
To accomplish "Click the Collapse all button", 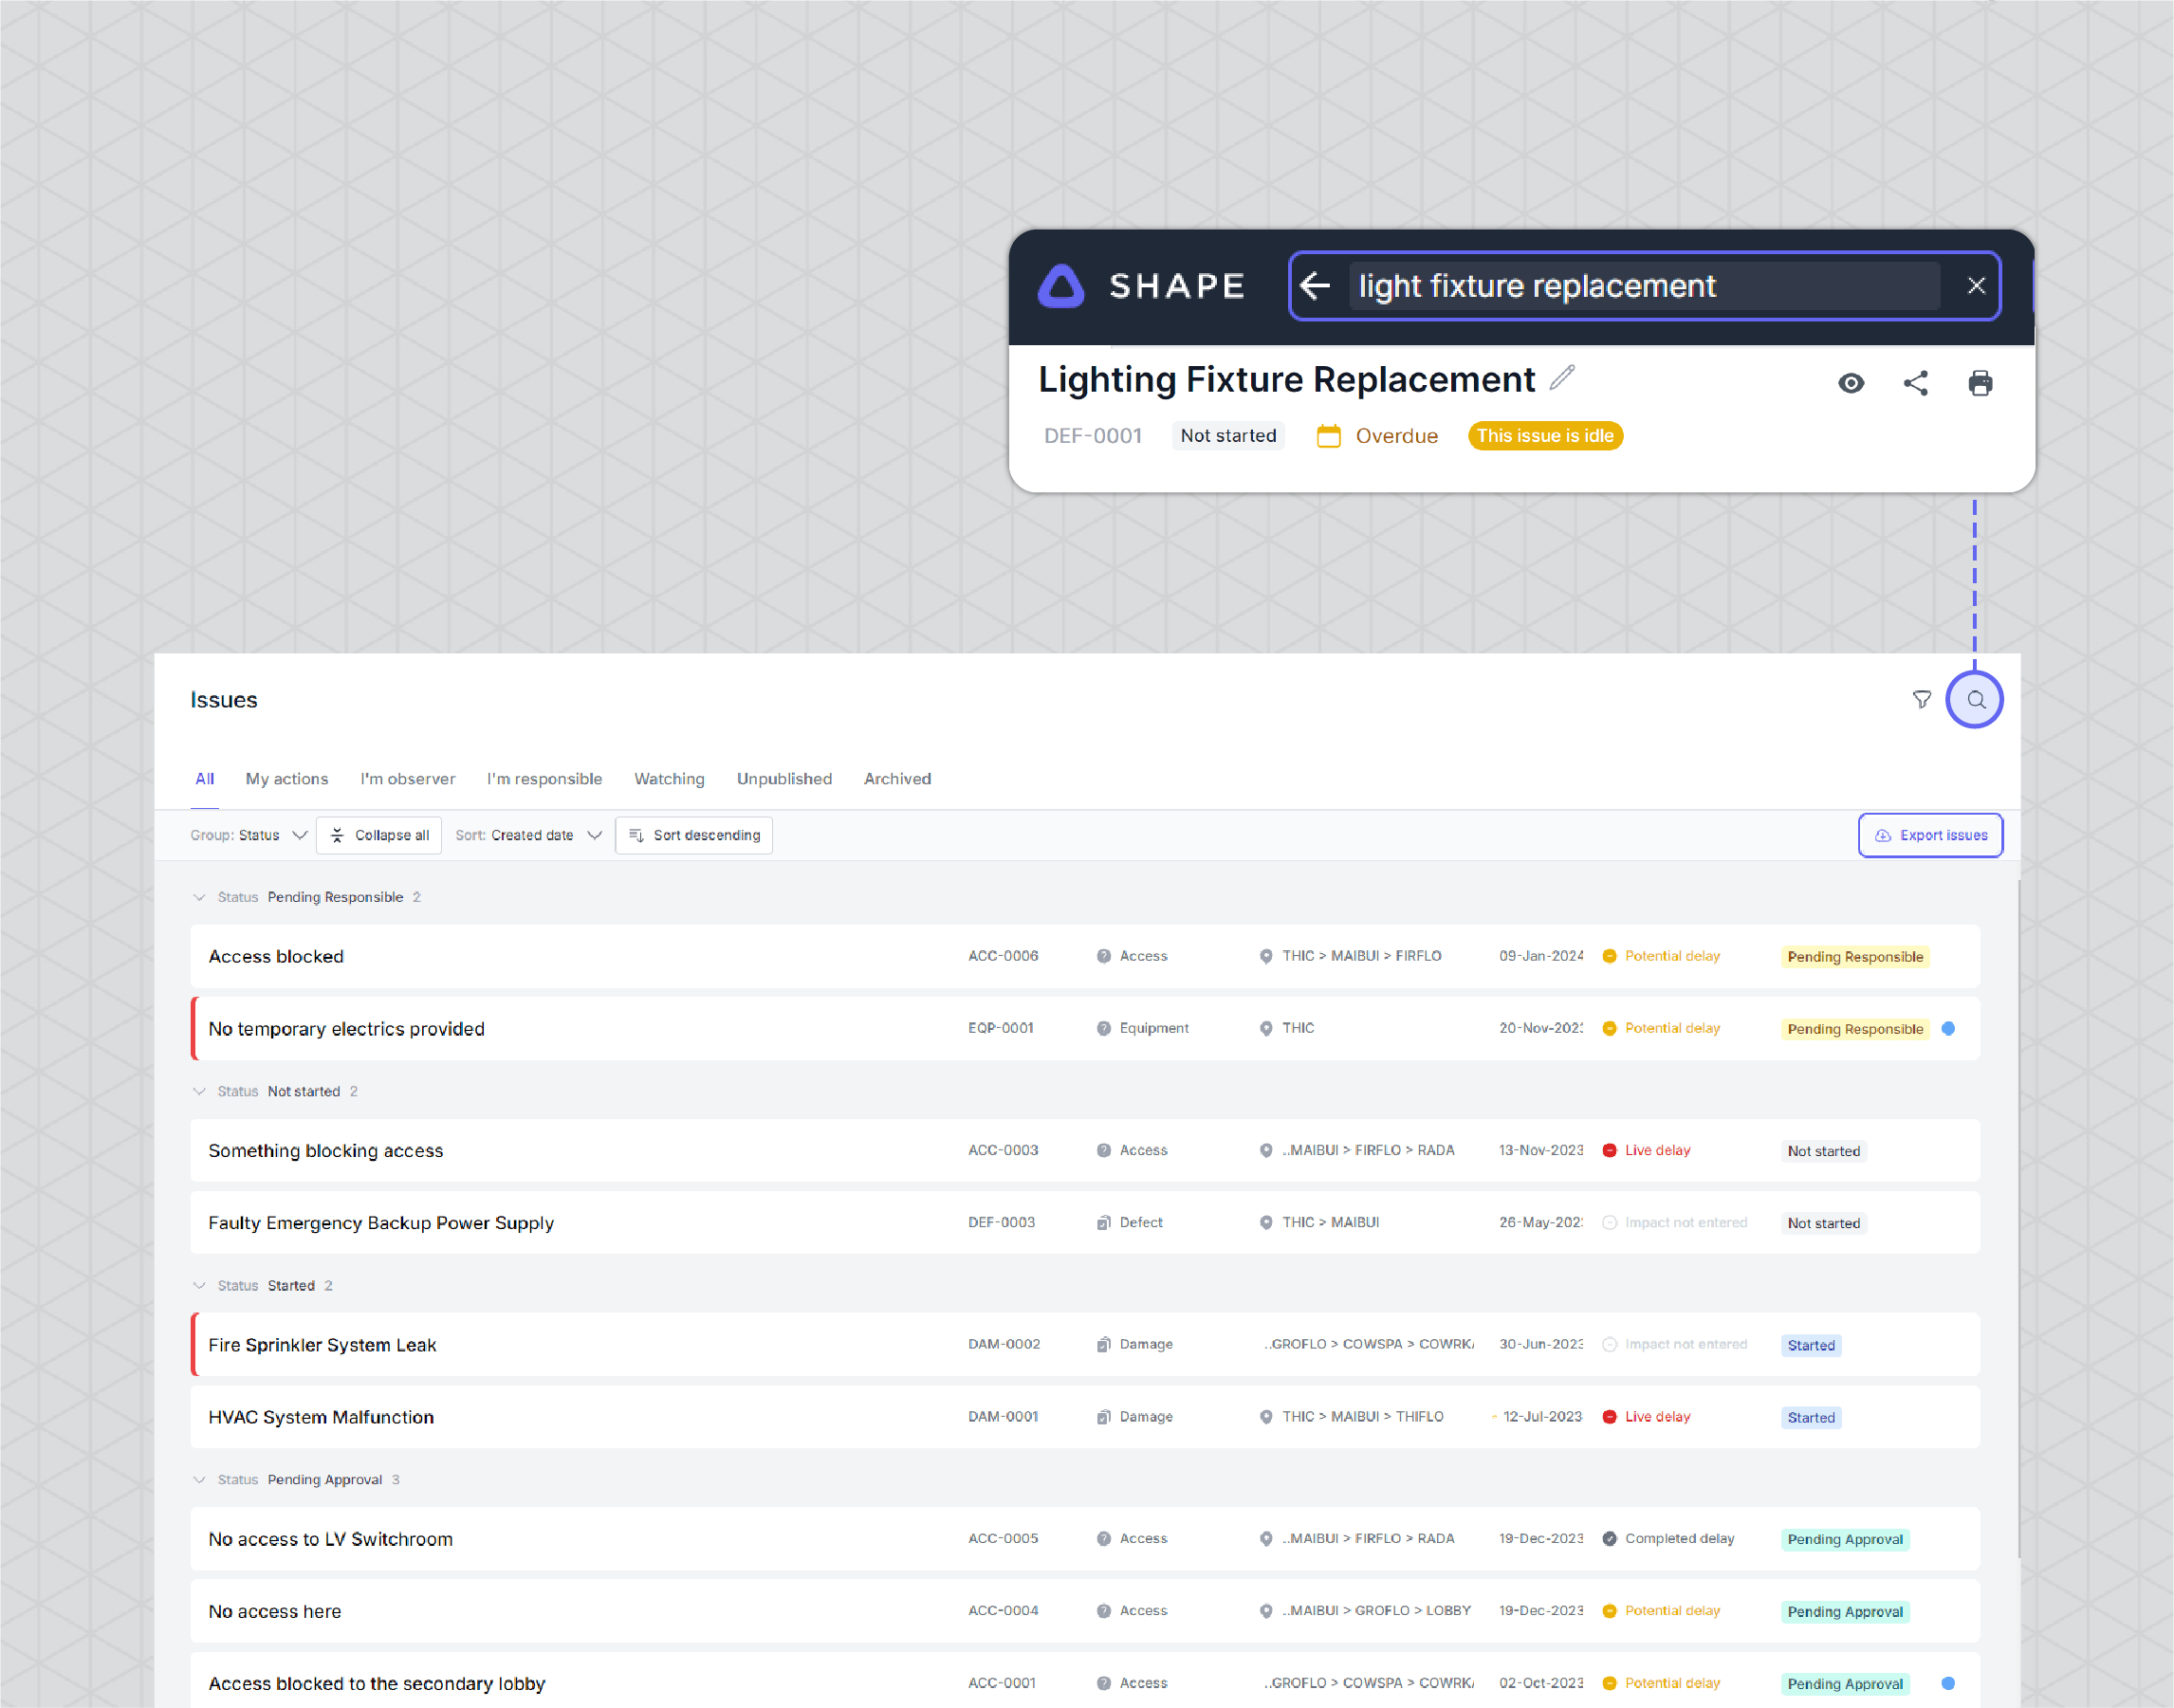I will click(379, 835).
